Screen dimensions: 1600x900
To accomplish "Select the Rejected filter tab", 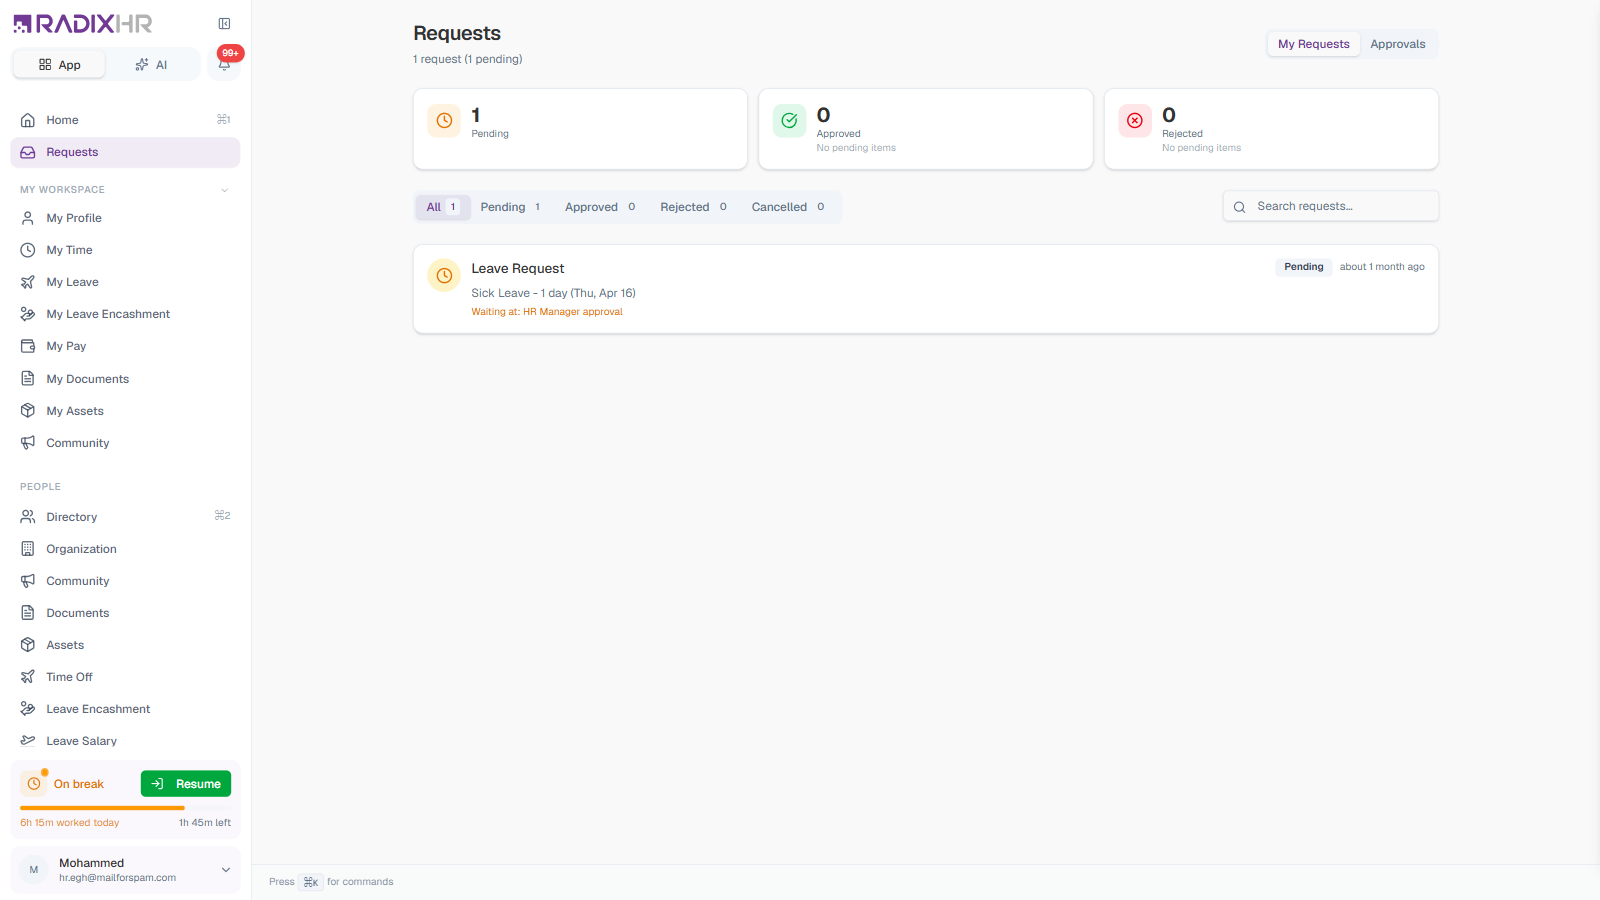I will [694, 207].
